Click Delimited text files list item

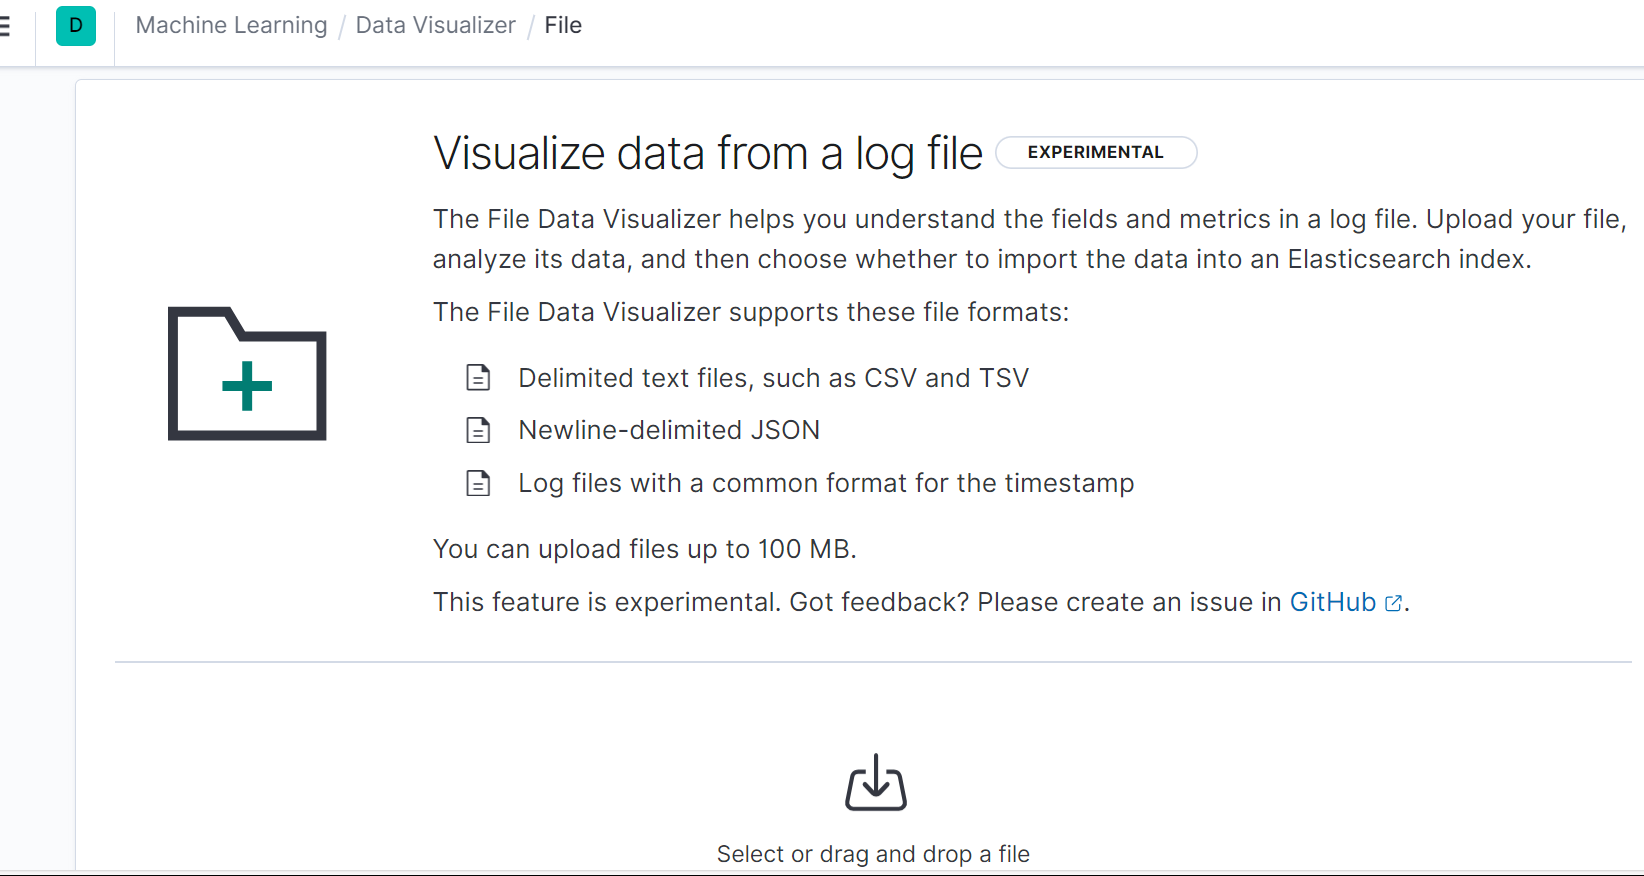tap(773, 378)
